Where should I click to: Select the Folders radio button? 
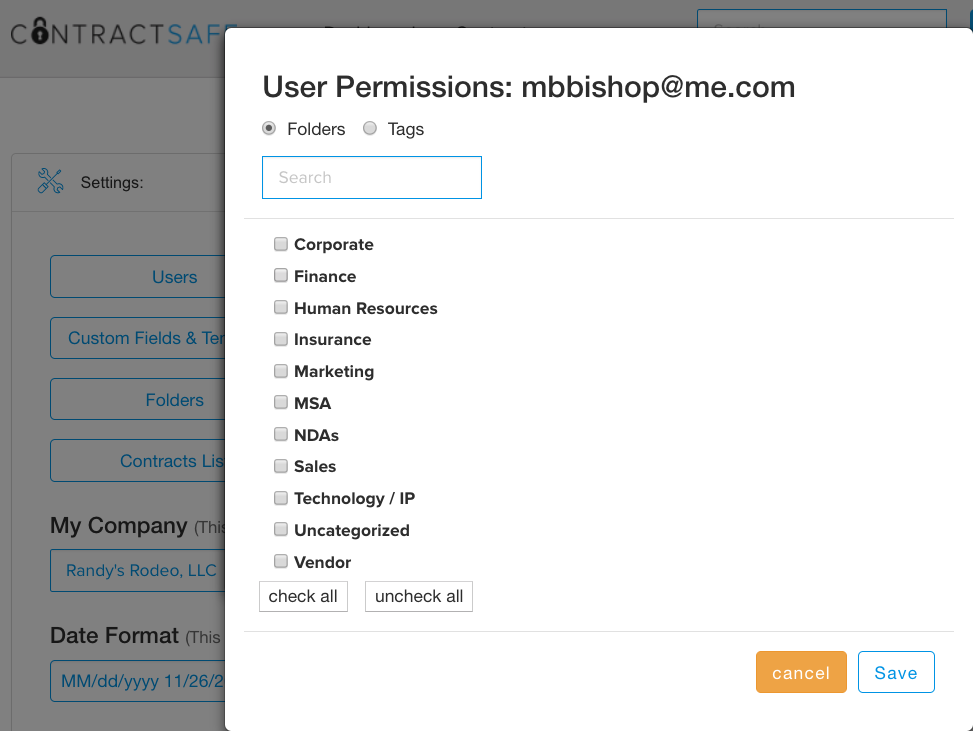pos(269,128)
